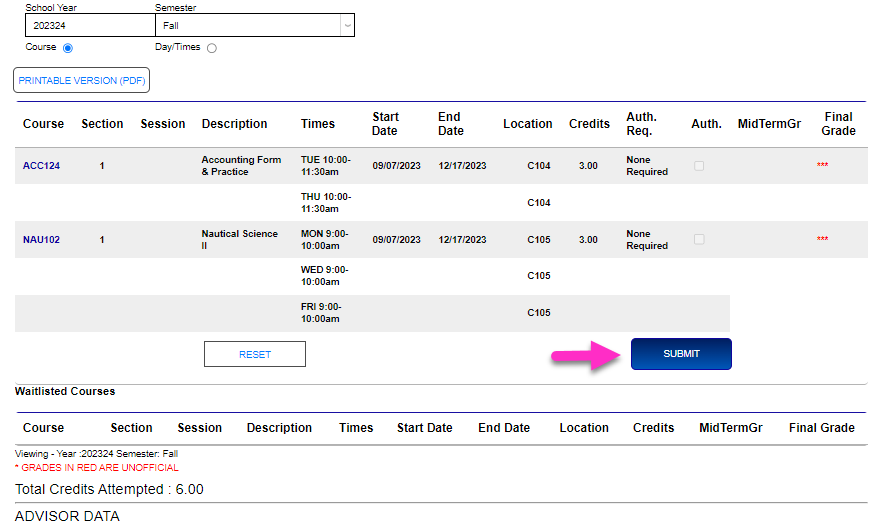This screenshot has height=530, width=884.
Task: Select the Day/Times radio button
Action: pyautogui.click(x=212, y=48)
